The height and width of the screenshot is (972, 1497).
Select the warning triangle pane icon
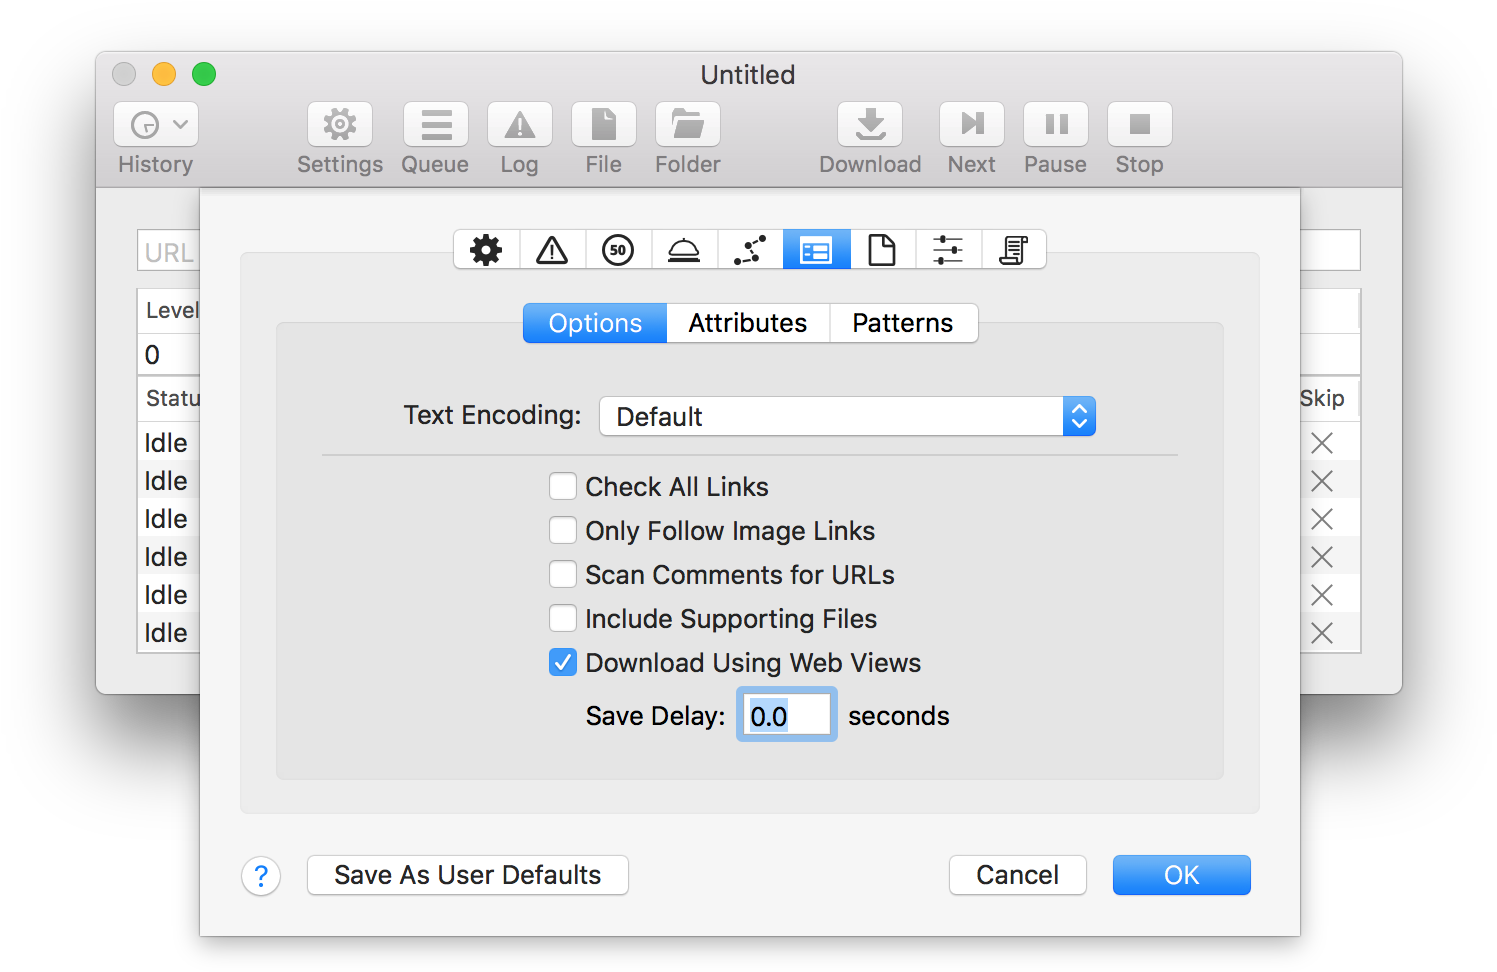[x=552, y=250]
